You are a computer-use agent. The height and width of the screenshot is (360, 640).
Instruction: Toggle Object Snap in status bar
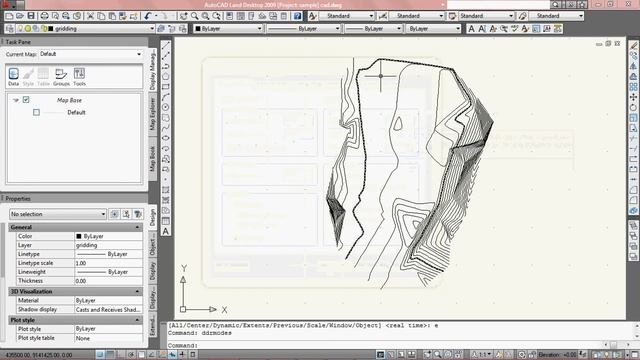tap(141, 355)
